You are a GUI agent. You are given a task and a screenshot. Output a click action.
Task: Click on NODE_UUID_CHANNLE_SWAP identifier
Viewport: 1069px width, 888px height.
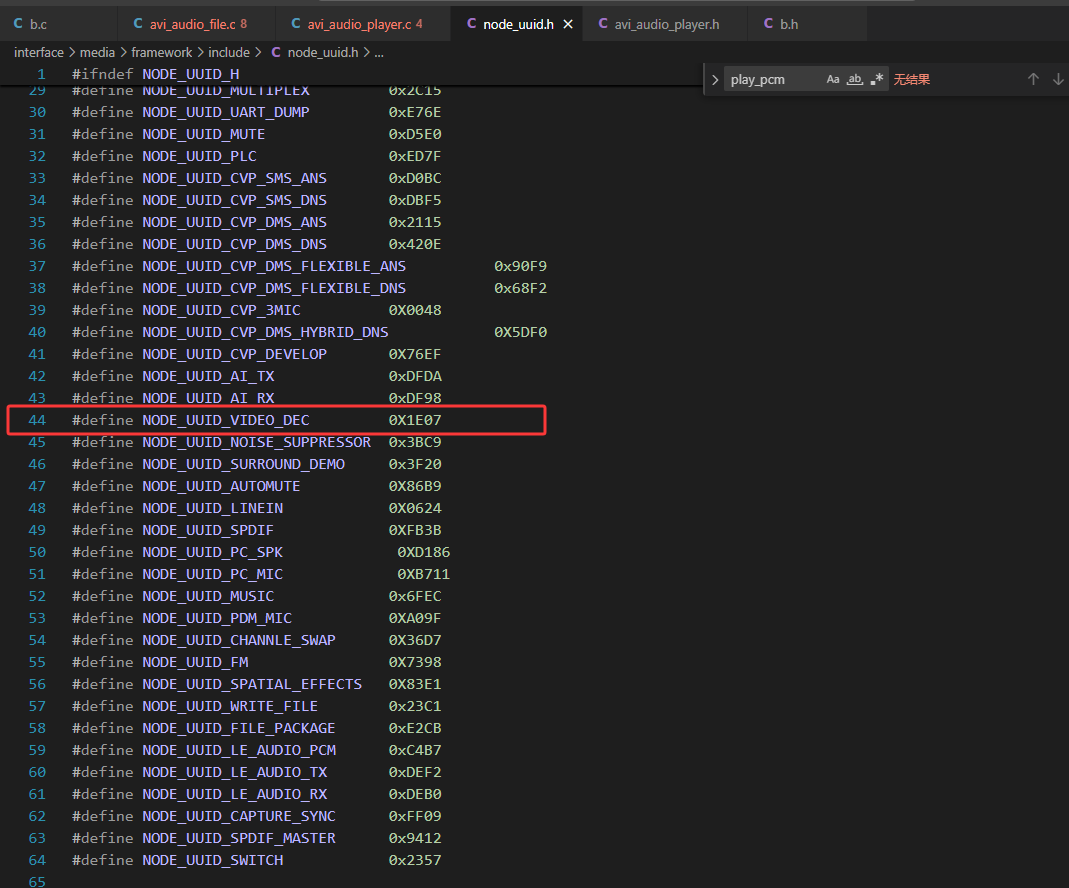coord(239,641)
